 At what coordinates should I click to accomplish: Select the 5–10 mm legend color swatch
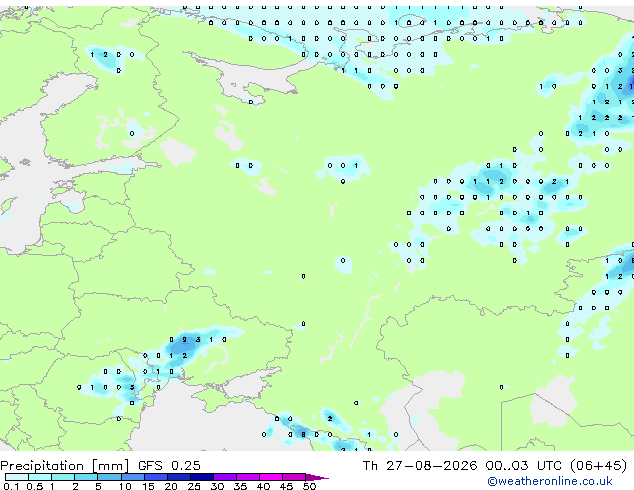[109, 477]
